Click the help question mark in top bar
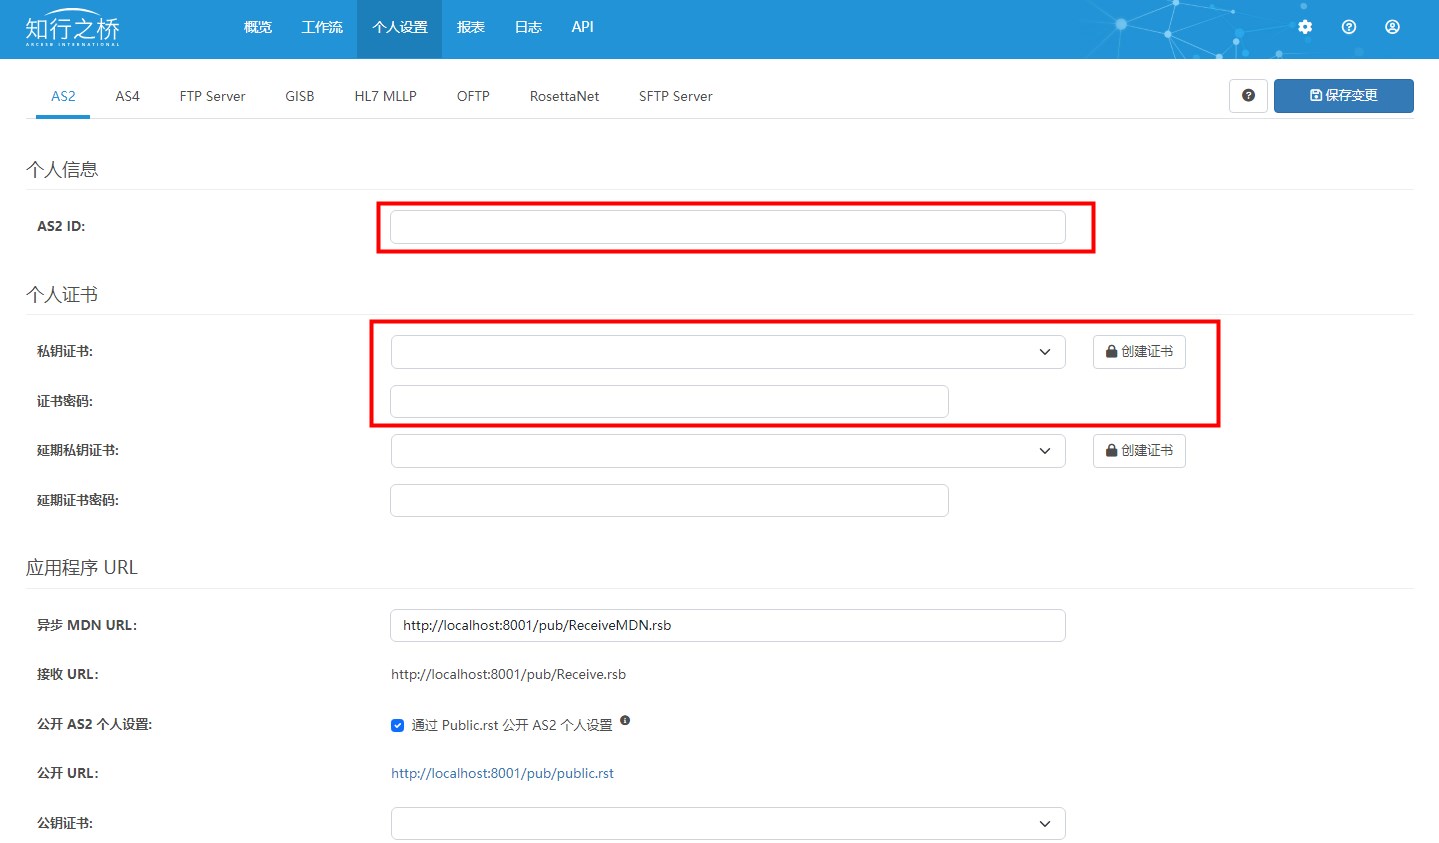 (x=1348, y=27)
